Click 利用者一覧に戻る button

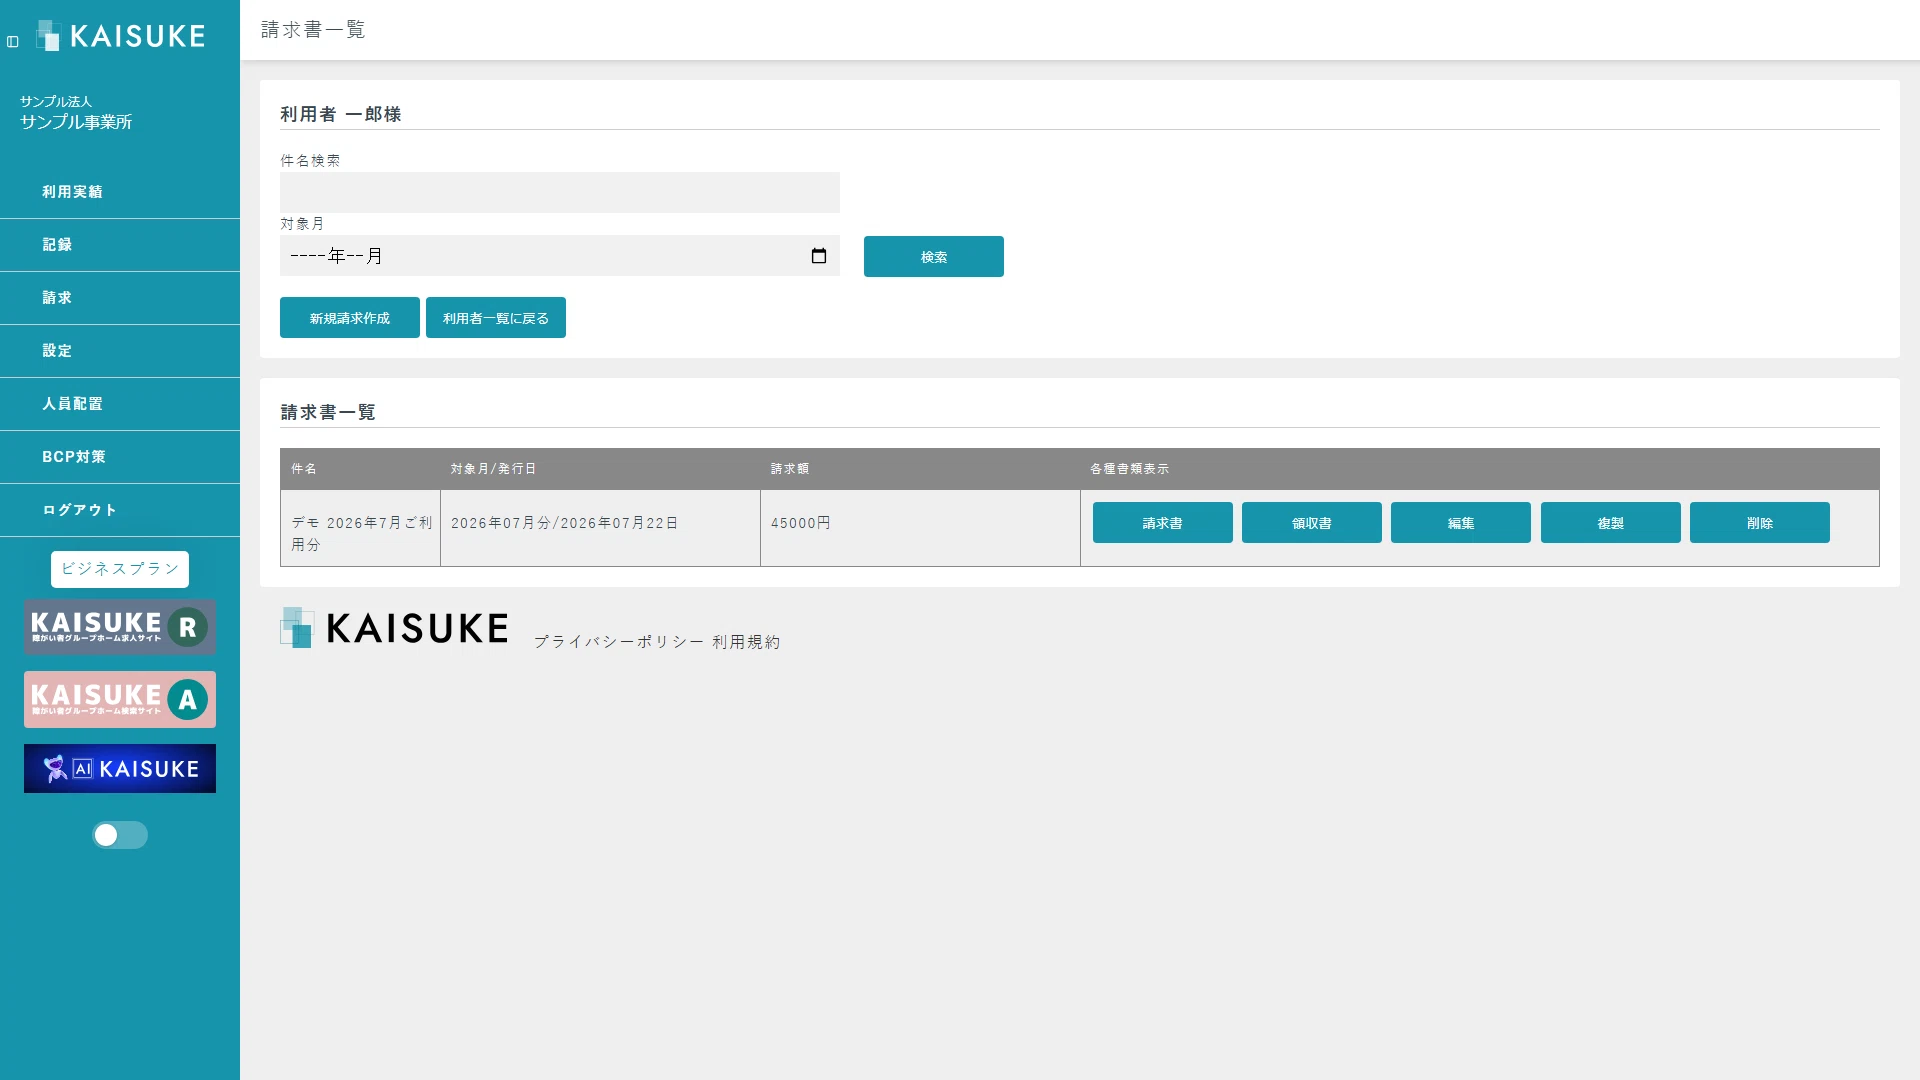[x=496, y=318]
